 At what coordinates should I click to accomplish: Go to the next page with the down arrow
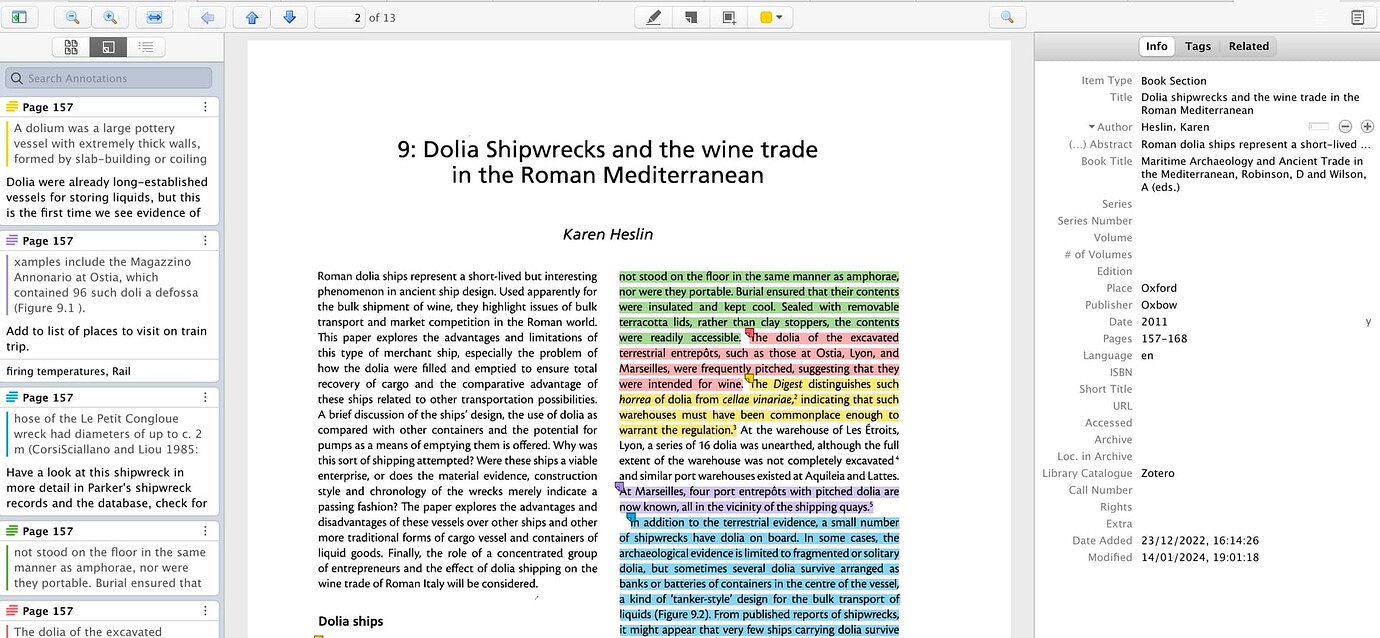tap(290, 16)
